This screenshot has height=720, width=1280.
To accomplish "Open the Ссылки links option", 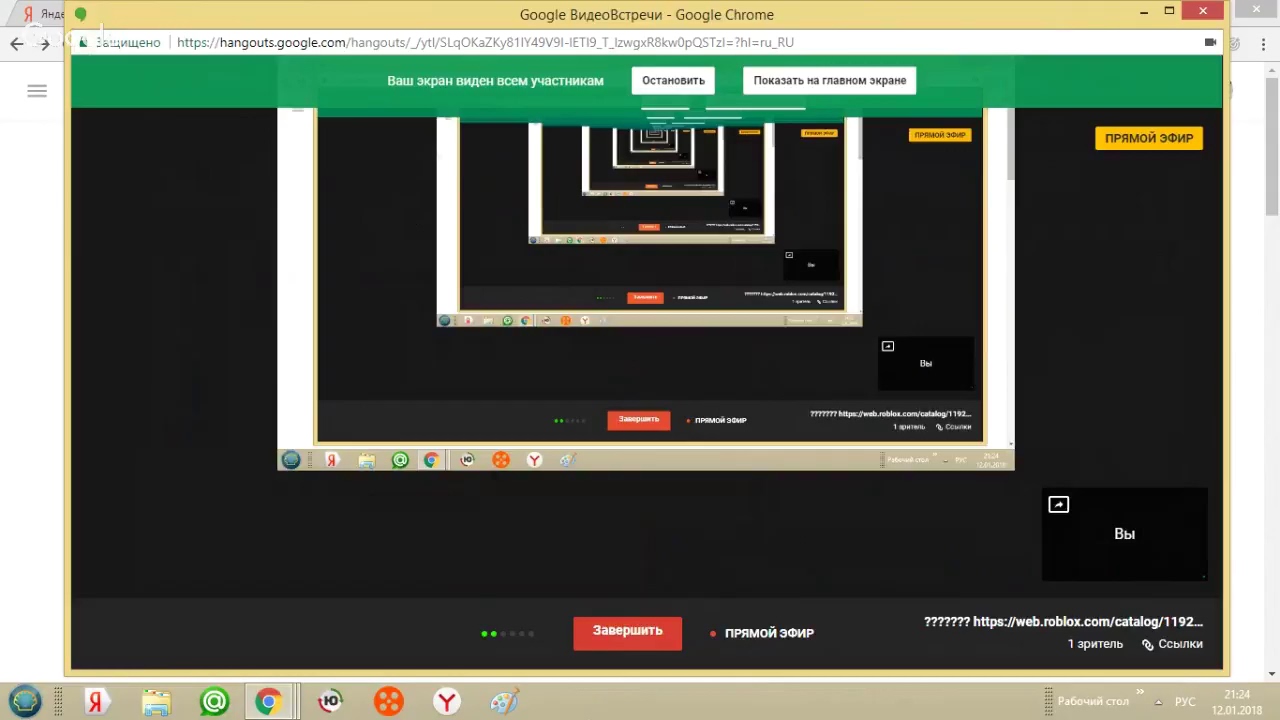I will click(x=1172, y=644).
